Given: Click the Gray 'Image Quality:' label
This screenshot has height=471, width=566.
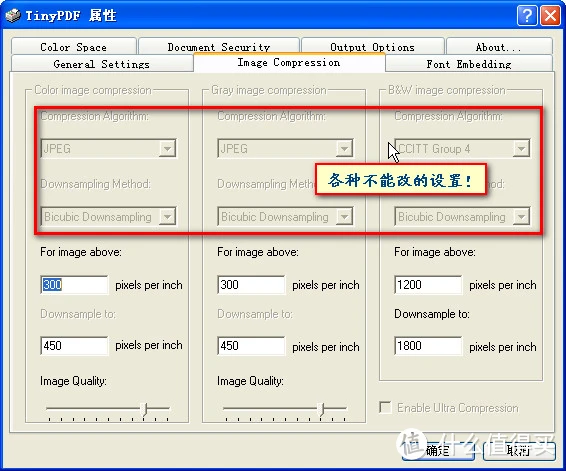Looking at the screenshot, I should (x=250, y=381).
